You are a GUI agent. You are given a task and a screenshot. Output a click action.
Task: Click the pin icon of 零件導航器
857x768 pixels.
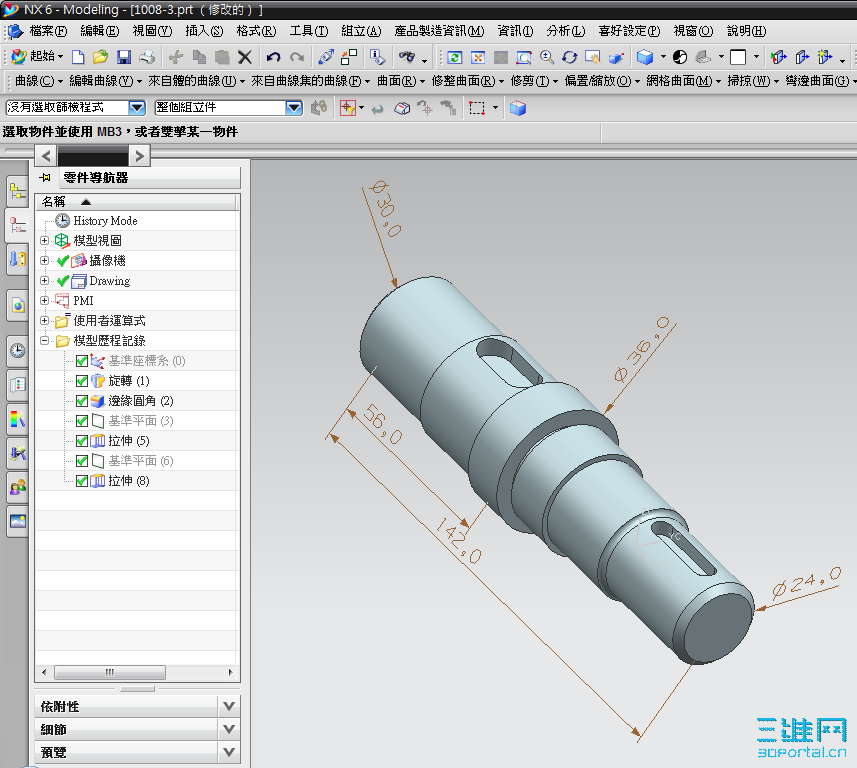coord(46,177)
